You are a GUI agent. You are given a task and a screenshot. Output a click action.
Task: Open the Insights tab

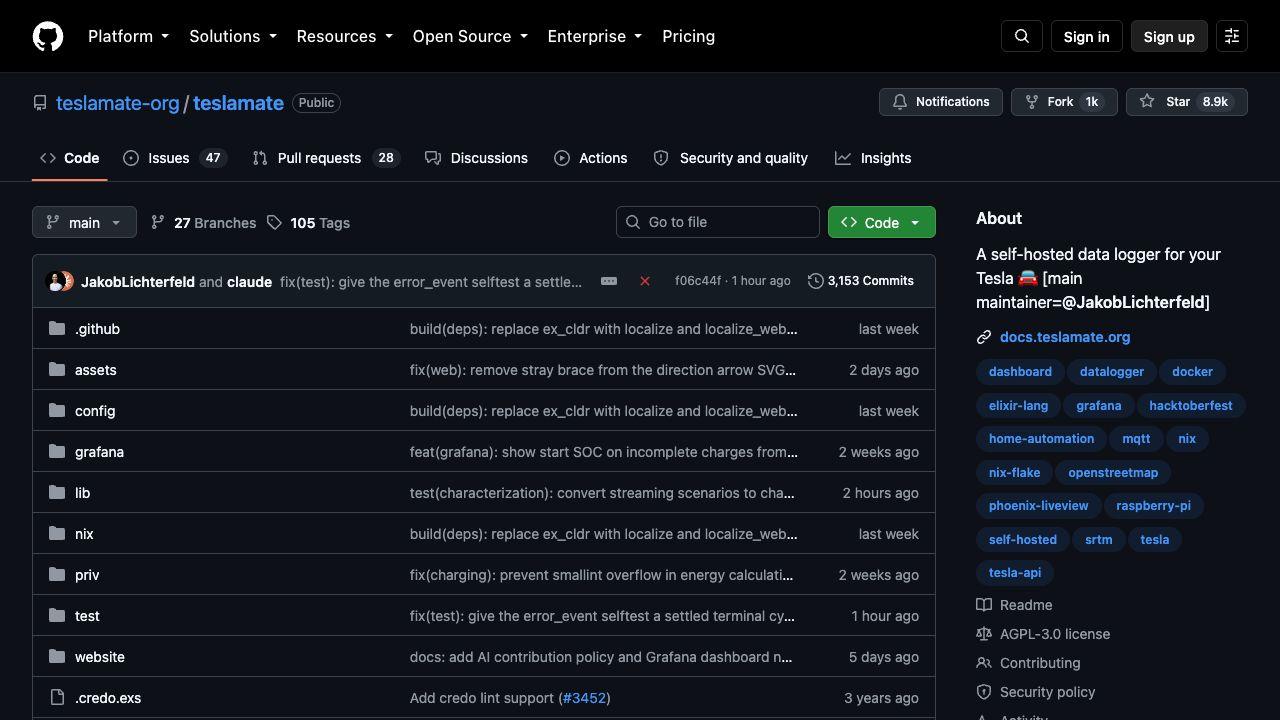pos(873,158)
